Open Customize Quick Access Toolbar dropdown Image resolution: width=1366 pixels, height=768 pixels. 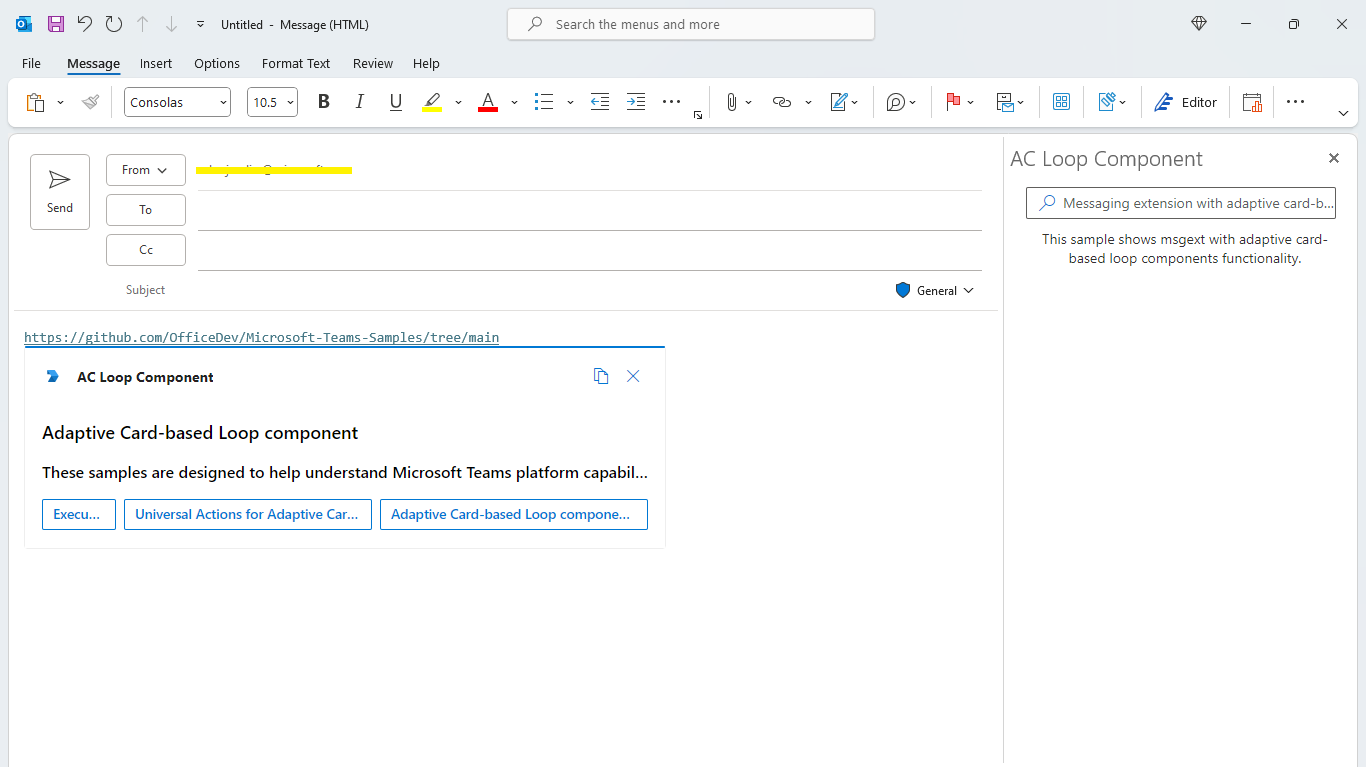click(200, 24)
